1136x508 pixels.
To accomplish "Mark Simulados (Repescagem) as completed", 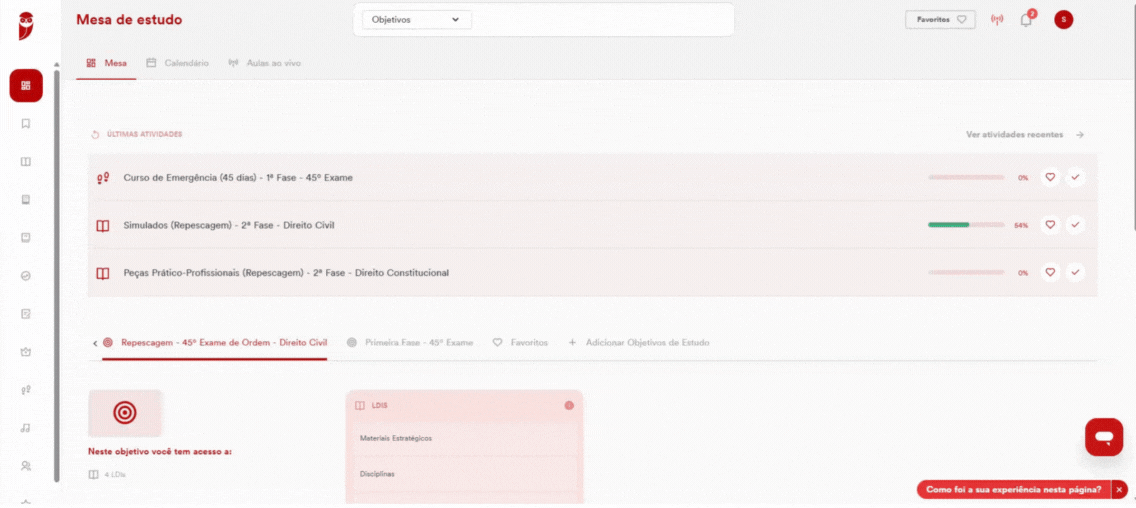I will pyautogui.click(x=1075, y=225).
